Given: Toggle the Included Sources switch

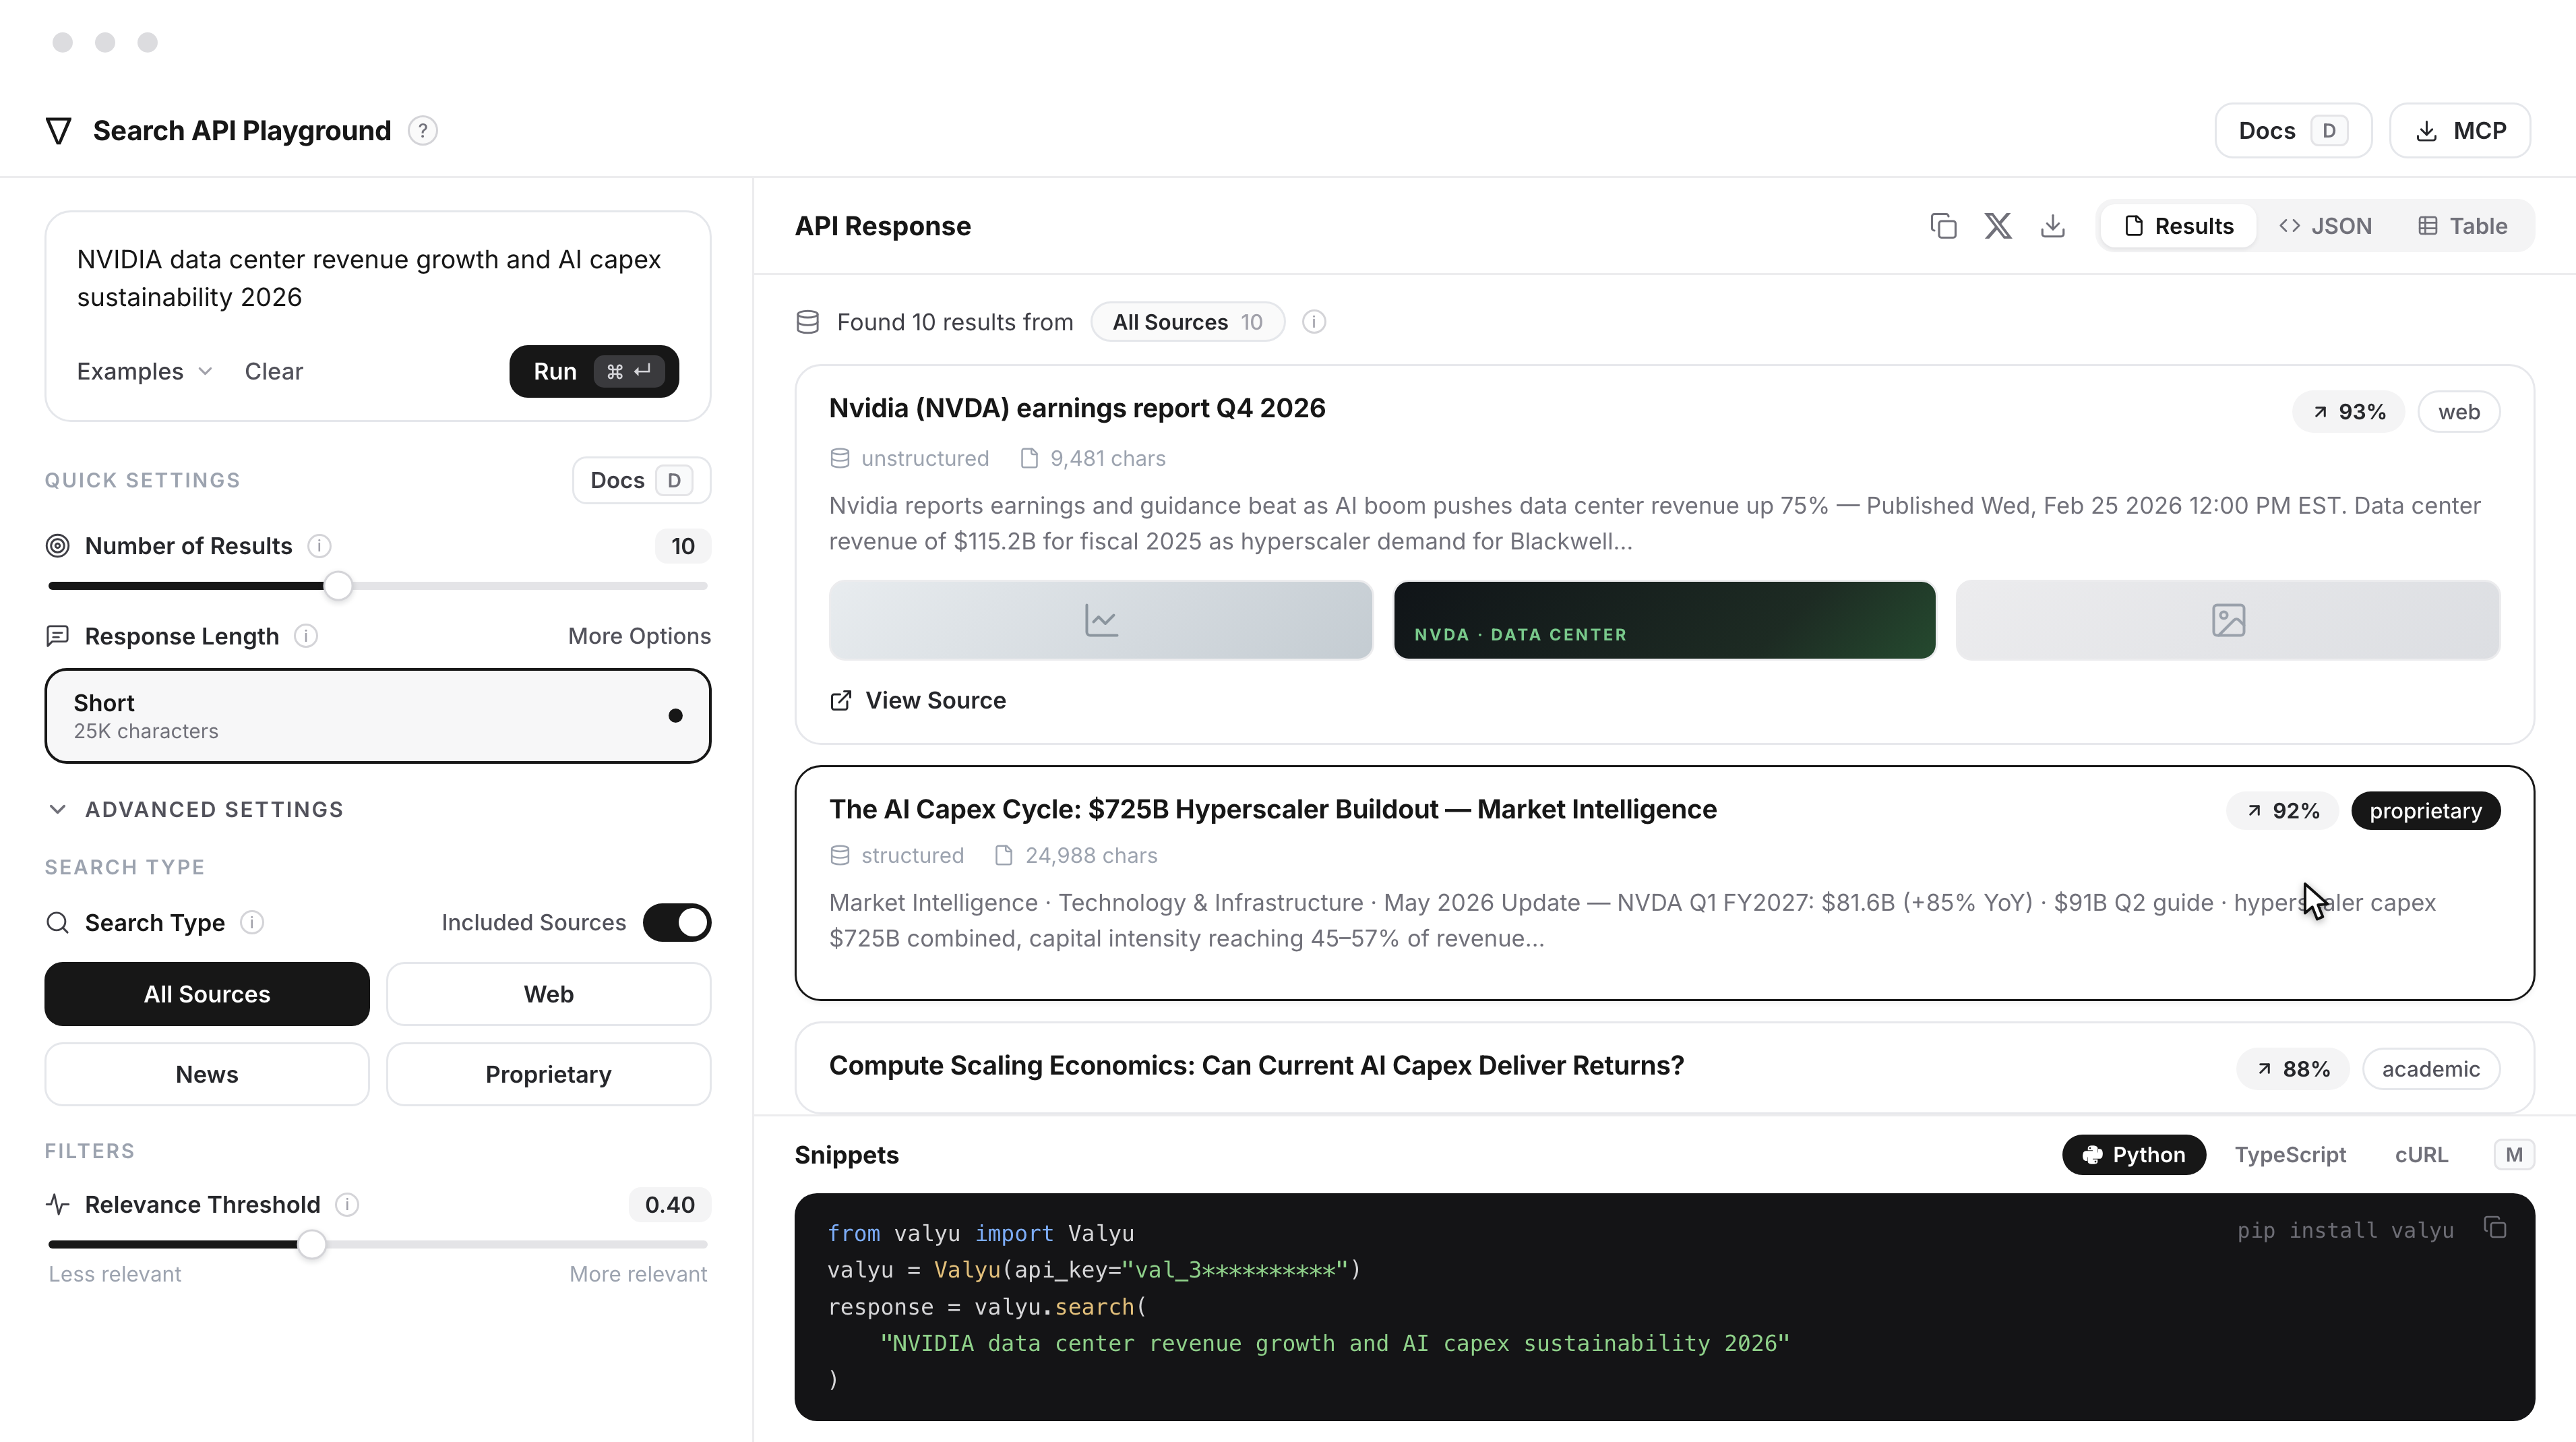Looking at the screenshot, I should 677,923.
